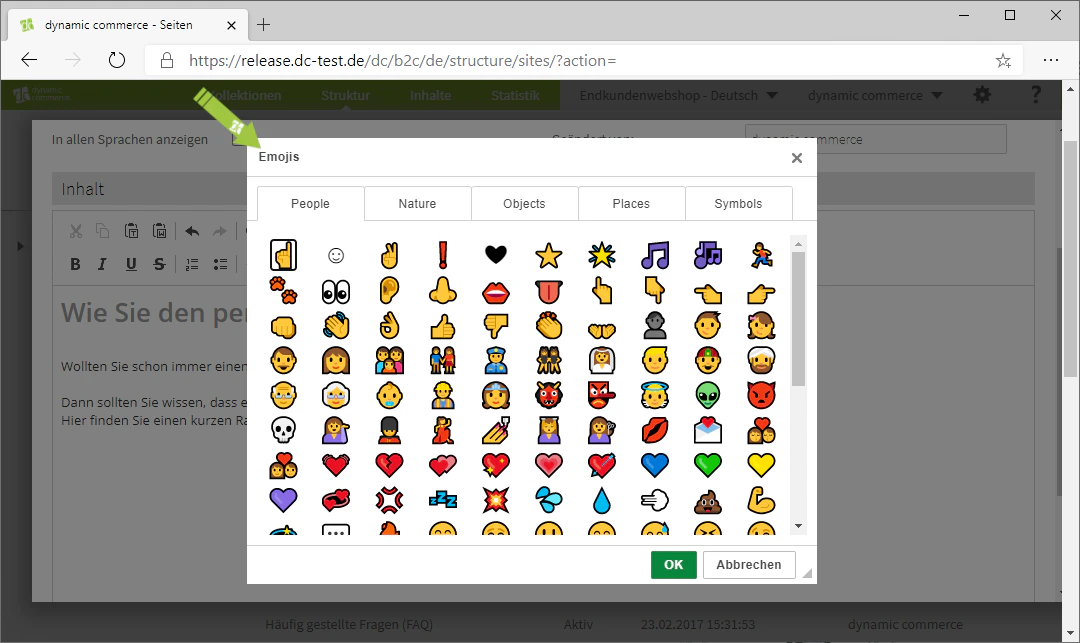Open the Struktur menu

(345, 96)
